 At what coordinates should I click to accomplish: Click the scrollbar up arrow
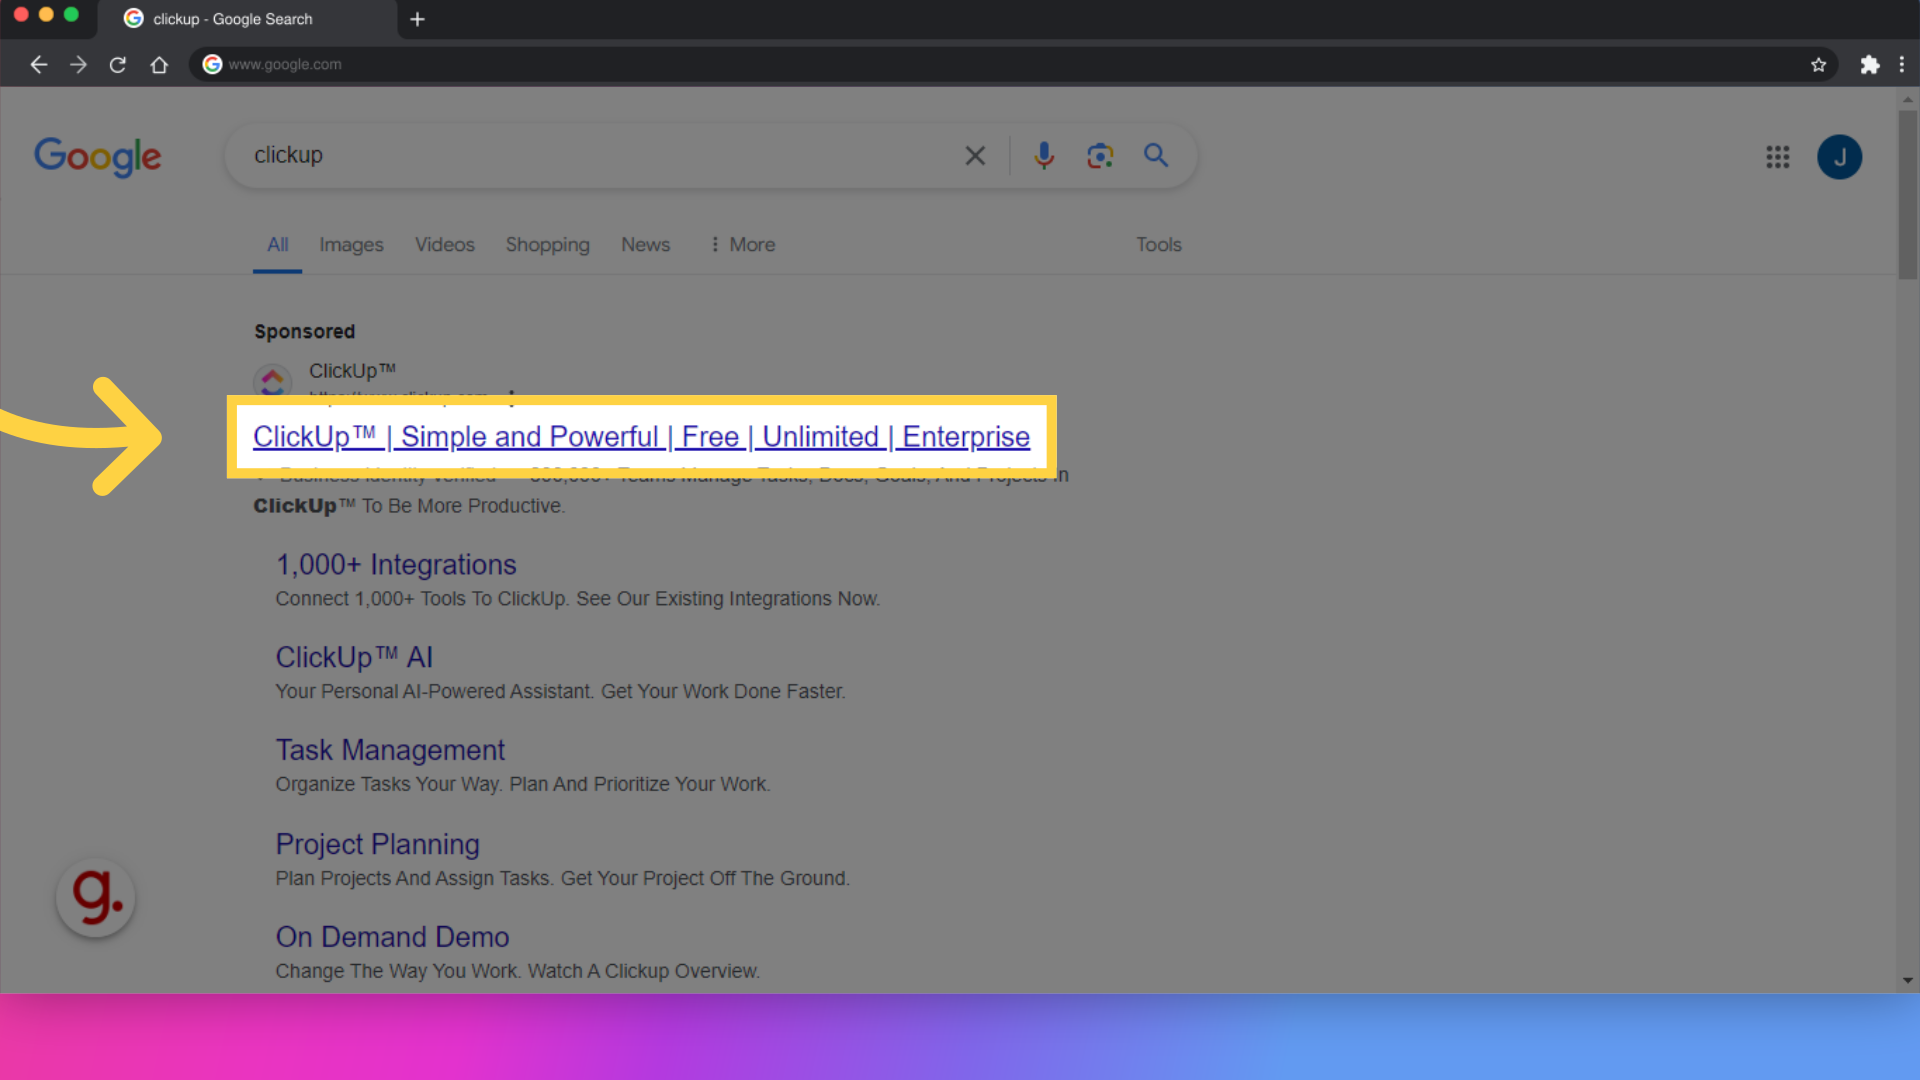pyautogui.click(x=1908, y=99)
